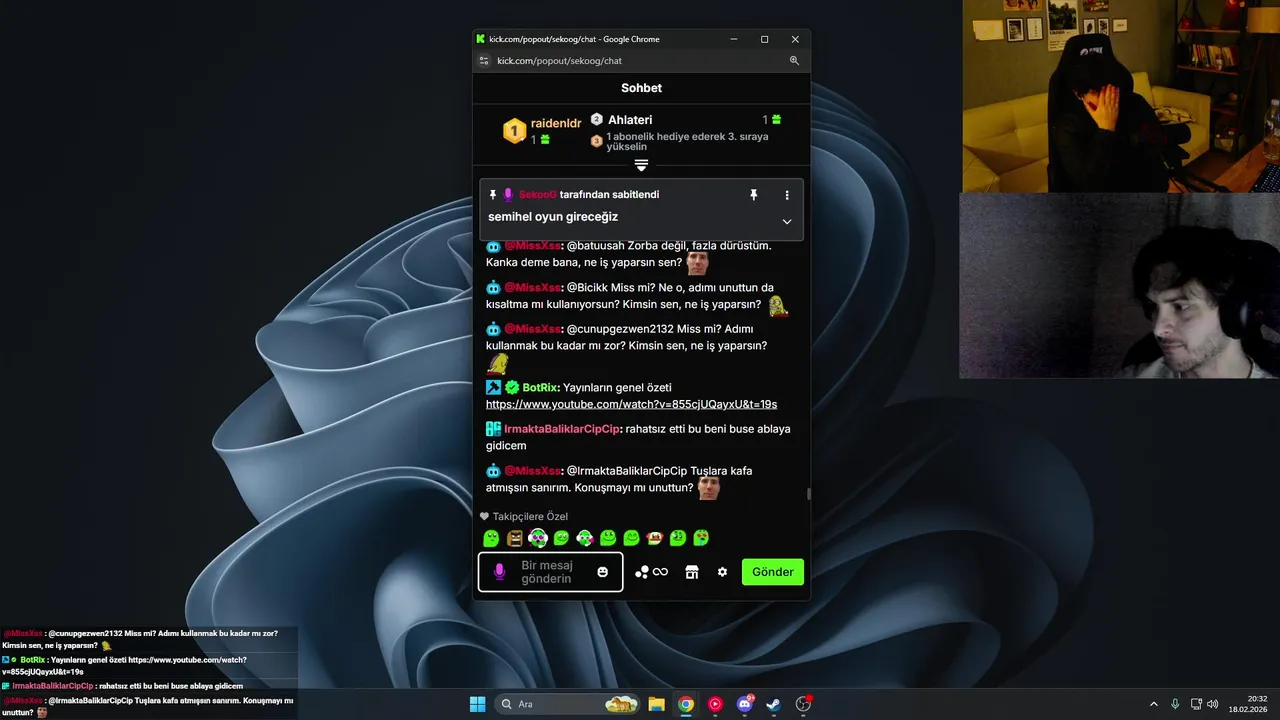1280x720 pixels.
Task: Insert the smirking green blob emote
Action: point(561,538)
